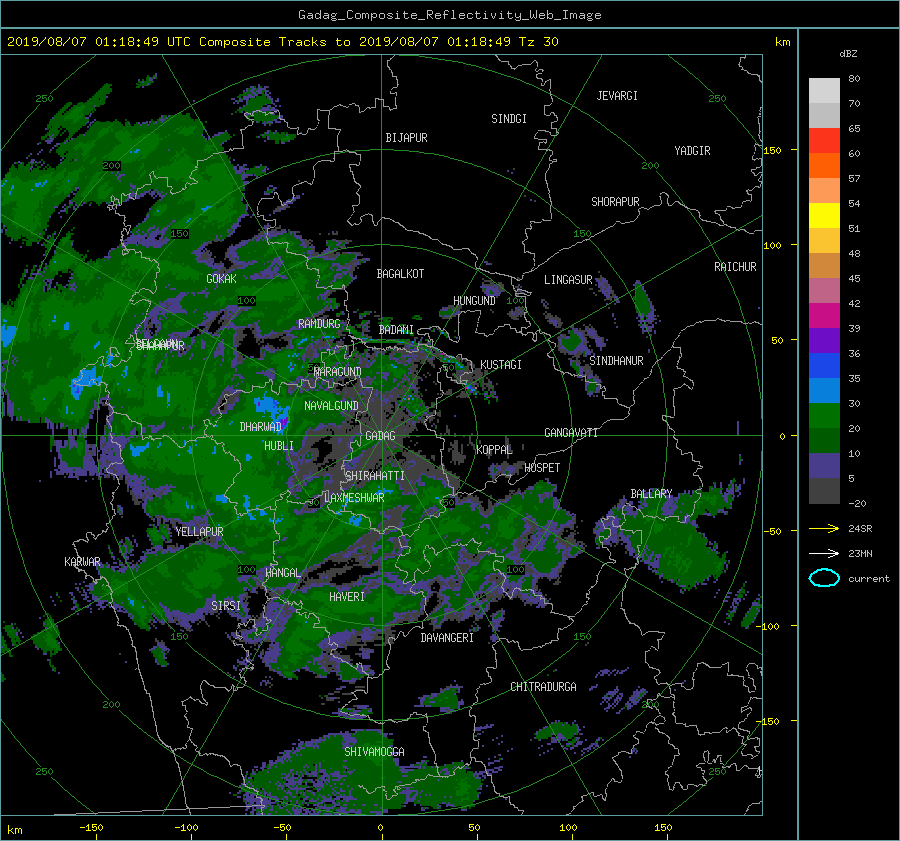Screen dimensions: 900x841
Task: Select the light gray 70-80 dBZ swatch
Action: [x=824, y=91]
